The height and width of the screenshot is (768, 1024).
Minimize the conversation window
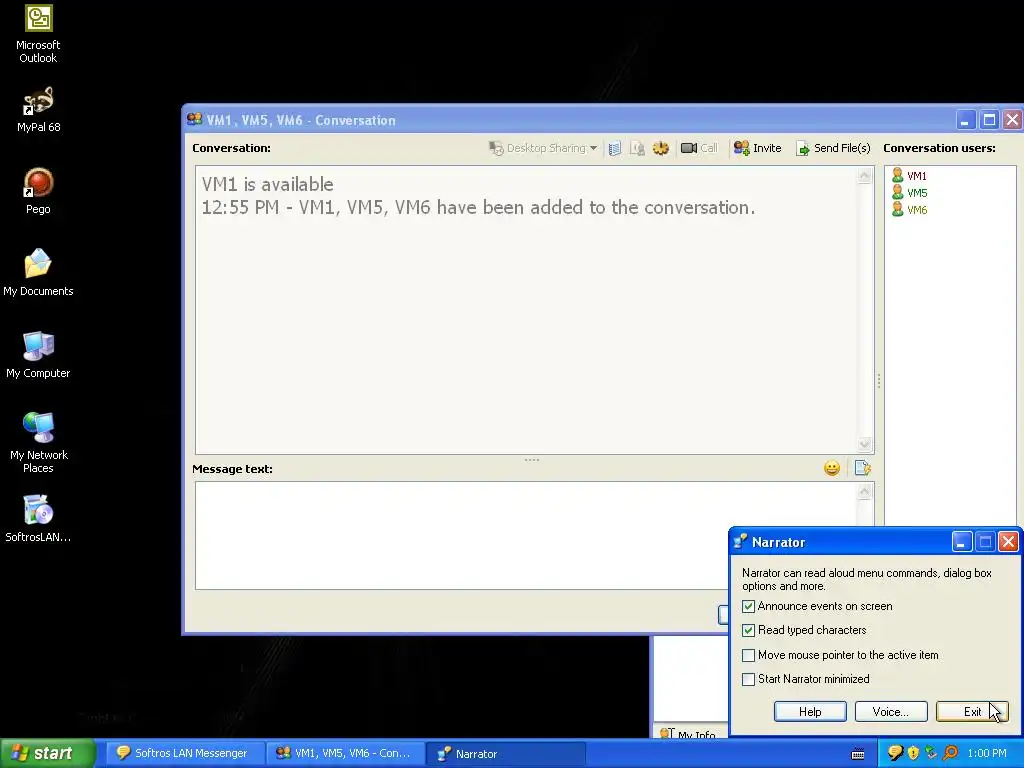pyautogui.click(x=966, y=120)
